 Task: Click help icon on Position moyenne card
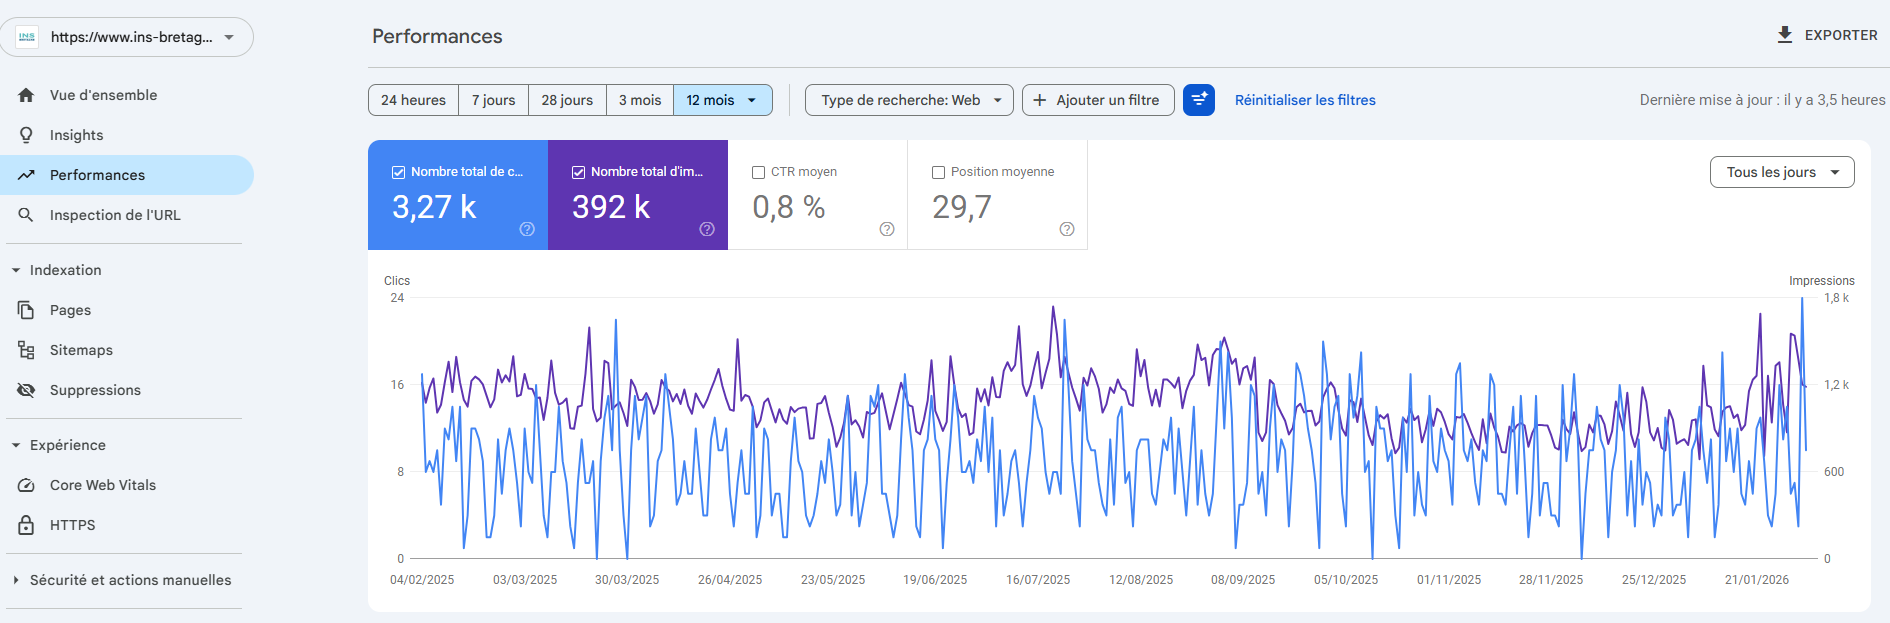[1067, 229]
